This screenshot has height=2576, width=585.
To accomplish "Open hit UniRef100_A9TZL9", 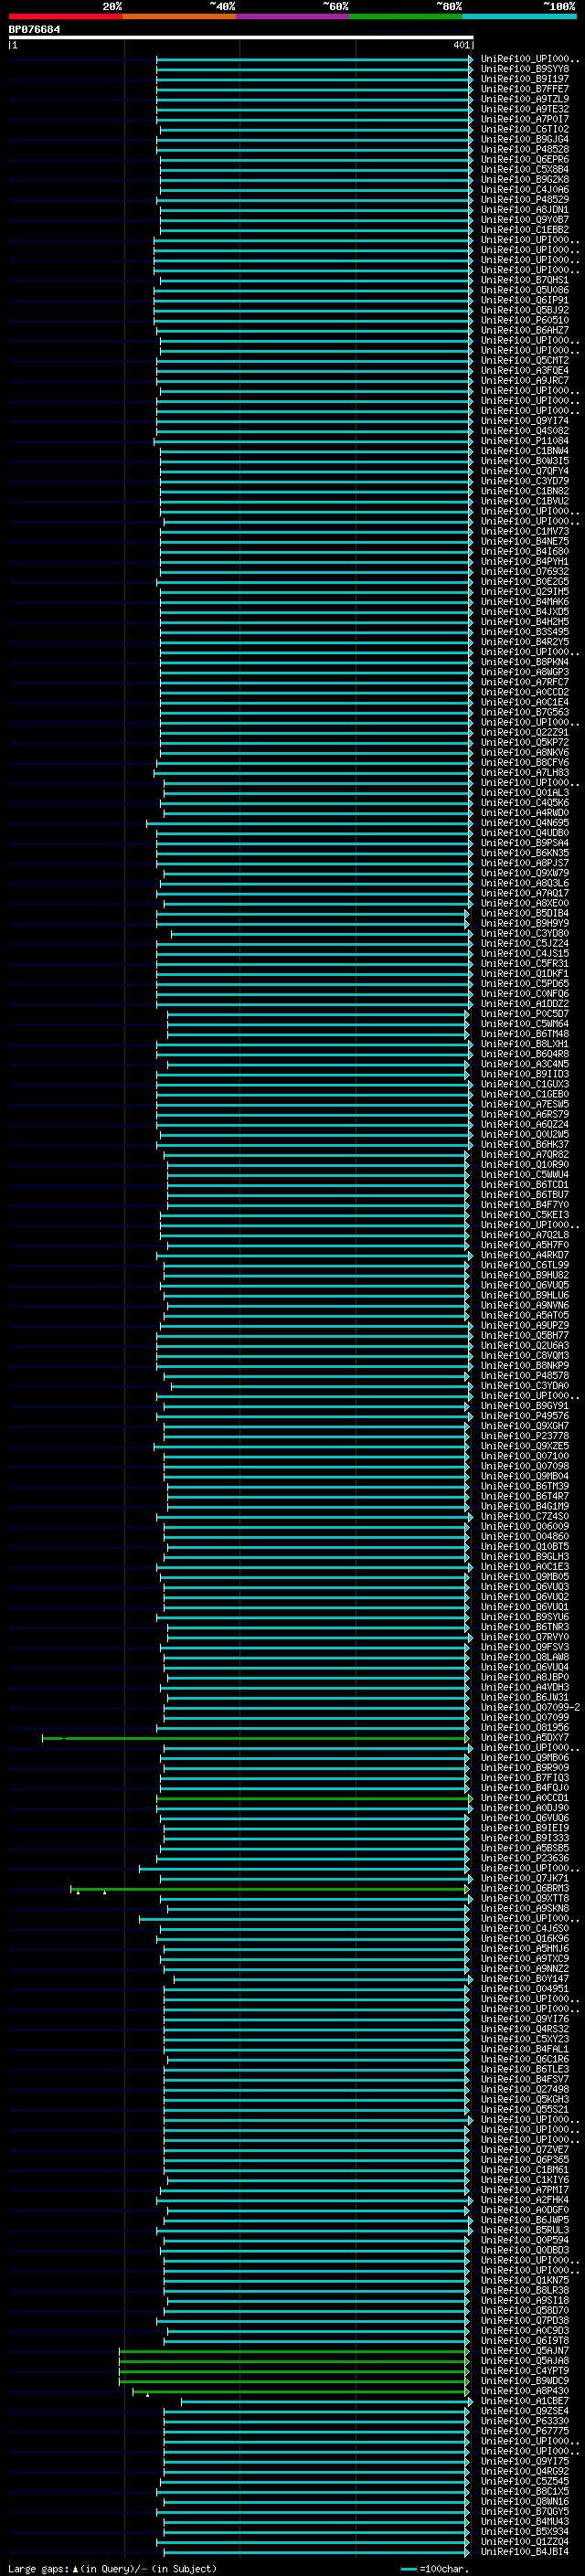I will (x=525, y=100).
